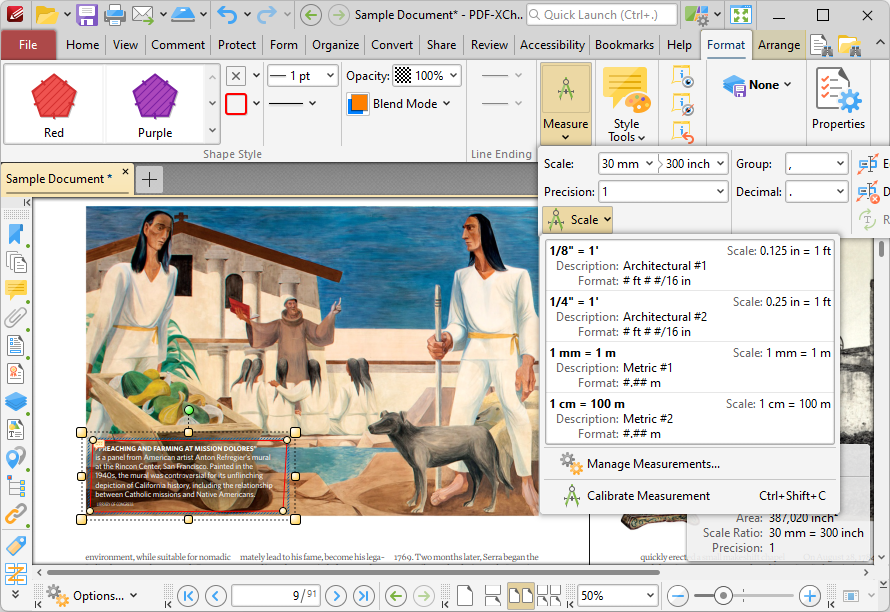Open the None layer dropdown
Viewport: 890px width, 612px height.
[x=757, y=85]
